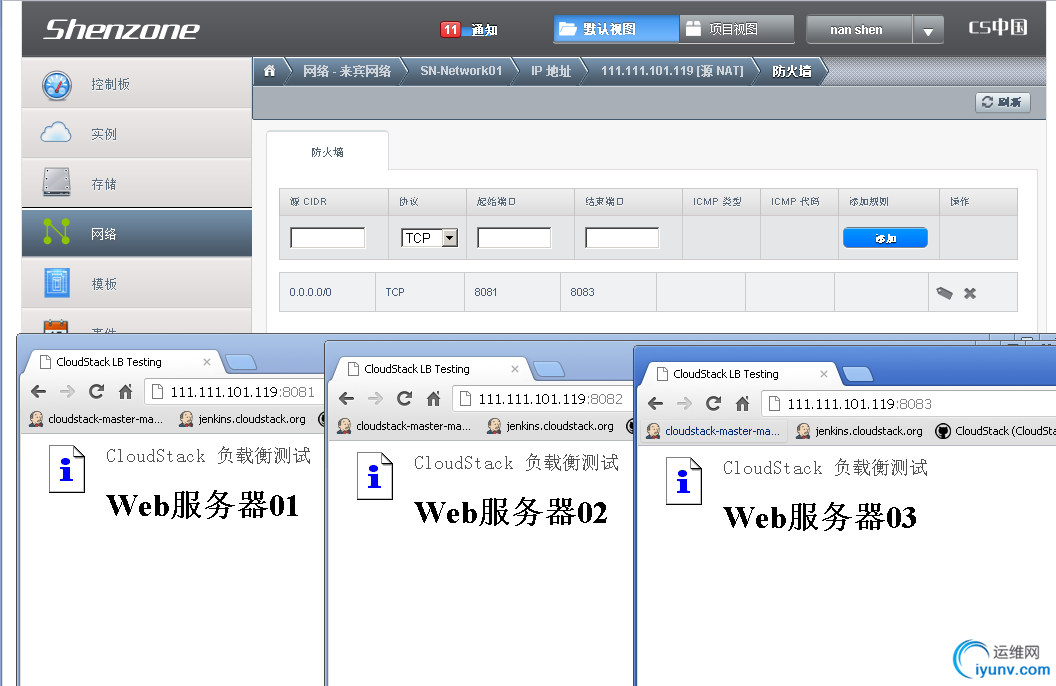This screenshot has width=1056, height=686.
Task: Open cloudstack-master-ma... bookmark in 8083 window
Action: [x=713, y=431]
